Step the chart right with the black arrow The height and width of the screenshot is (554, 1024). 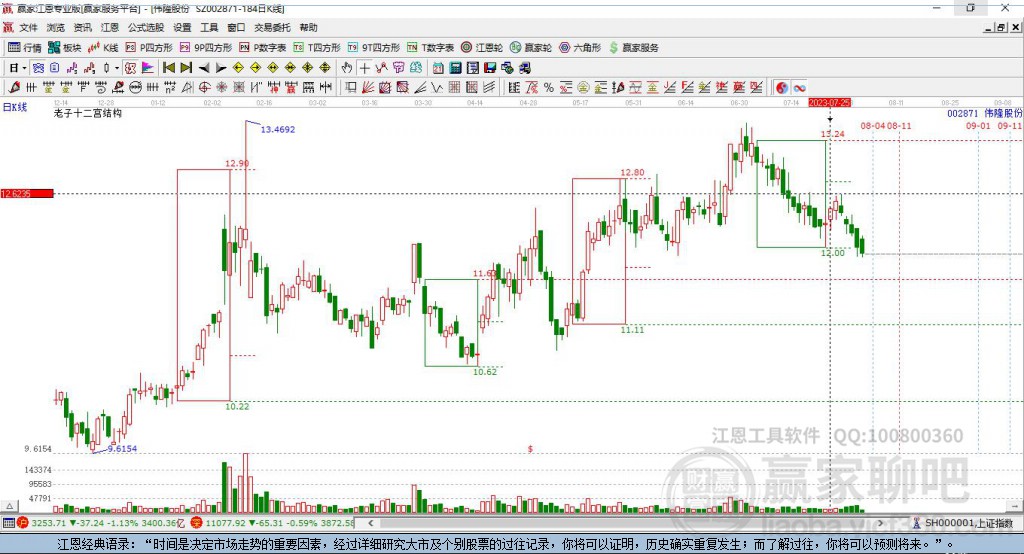click(x=221, y=68)
